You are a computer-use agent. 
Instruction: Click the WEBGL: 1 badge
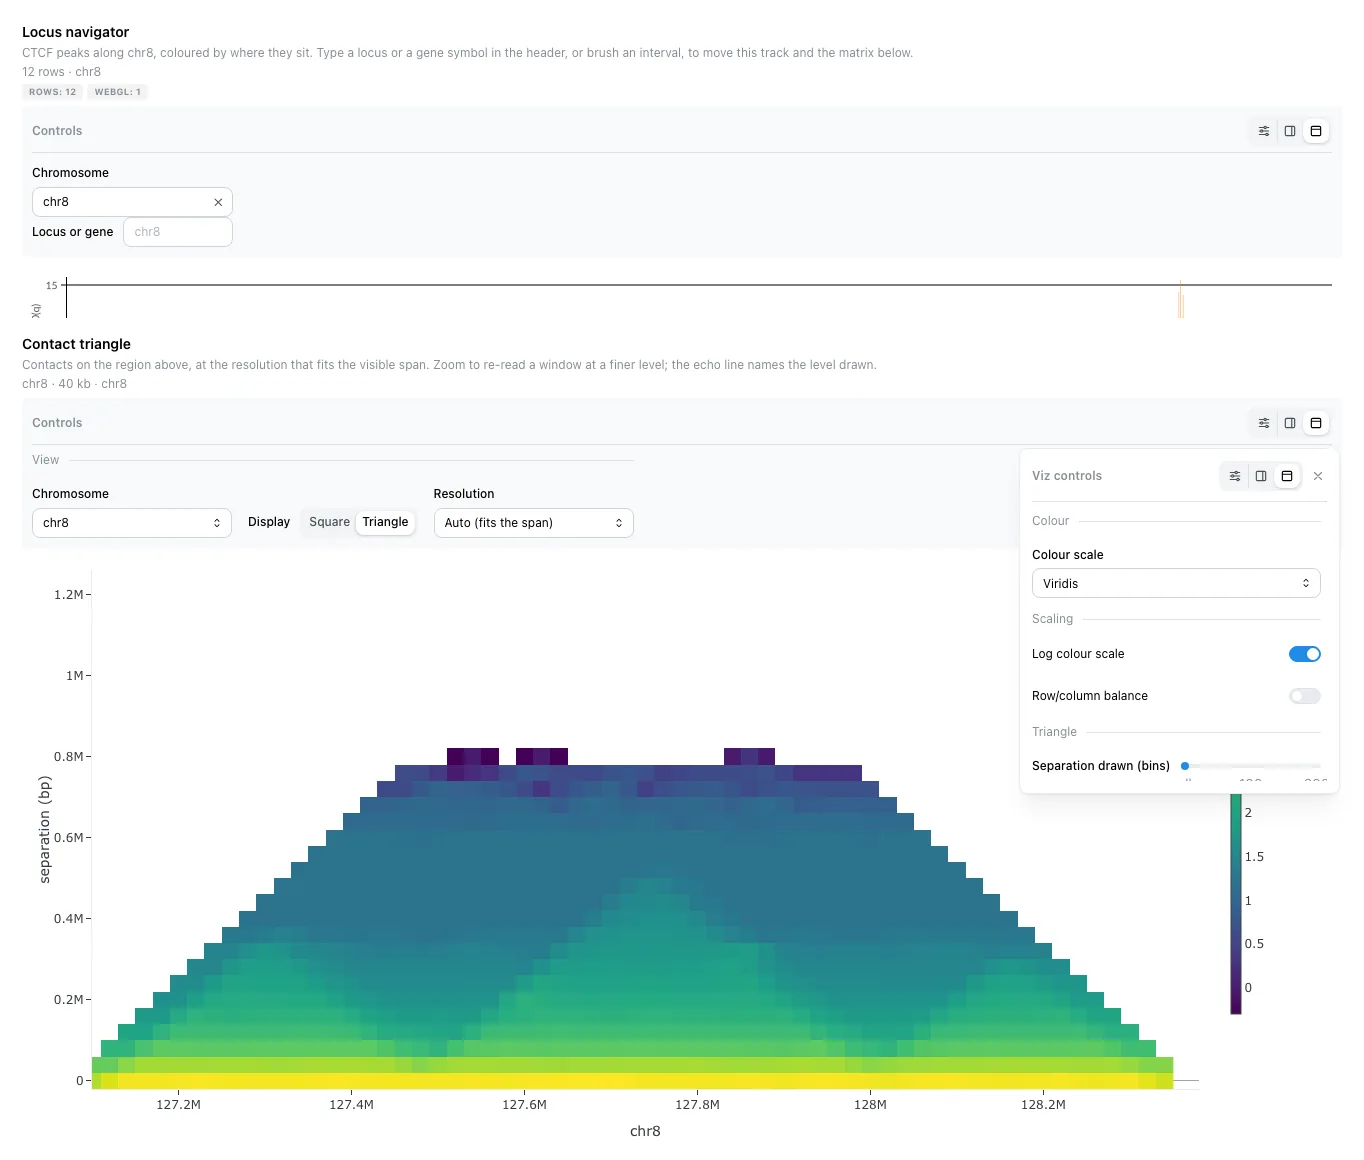[118, 92]
